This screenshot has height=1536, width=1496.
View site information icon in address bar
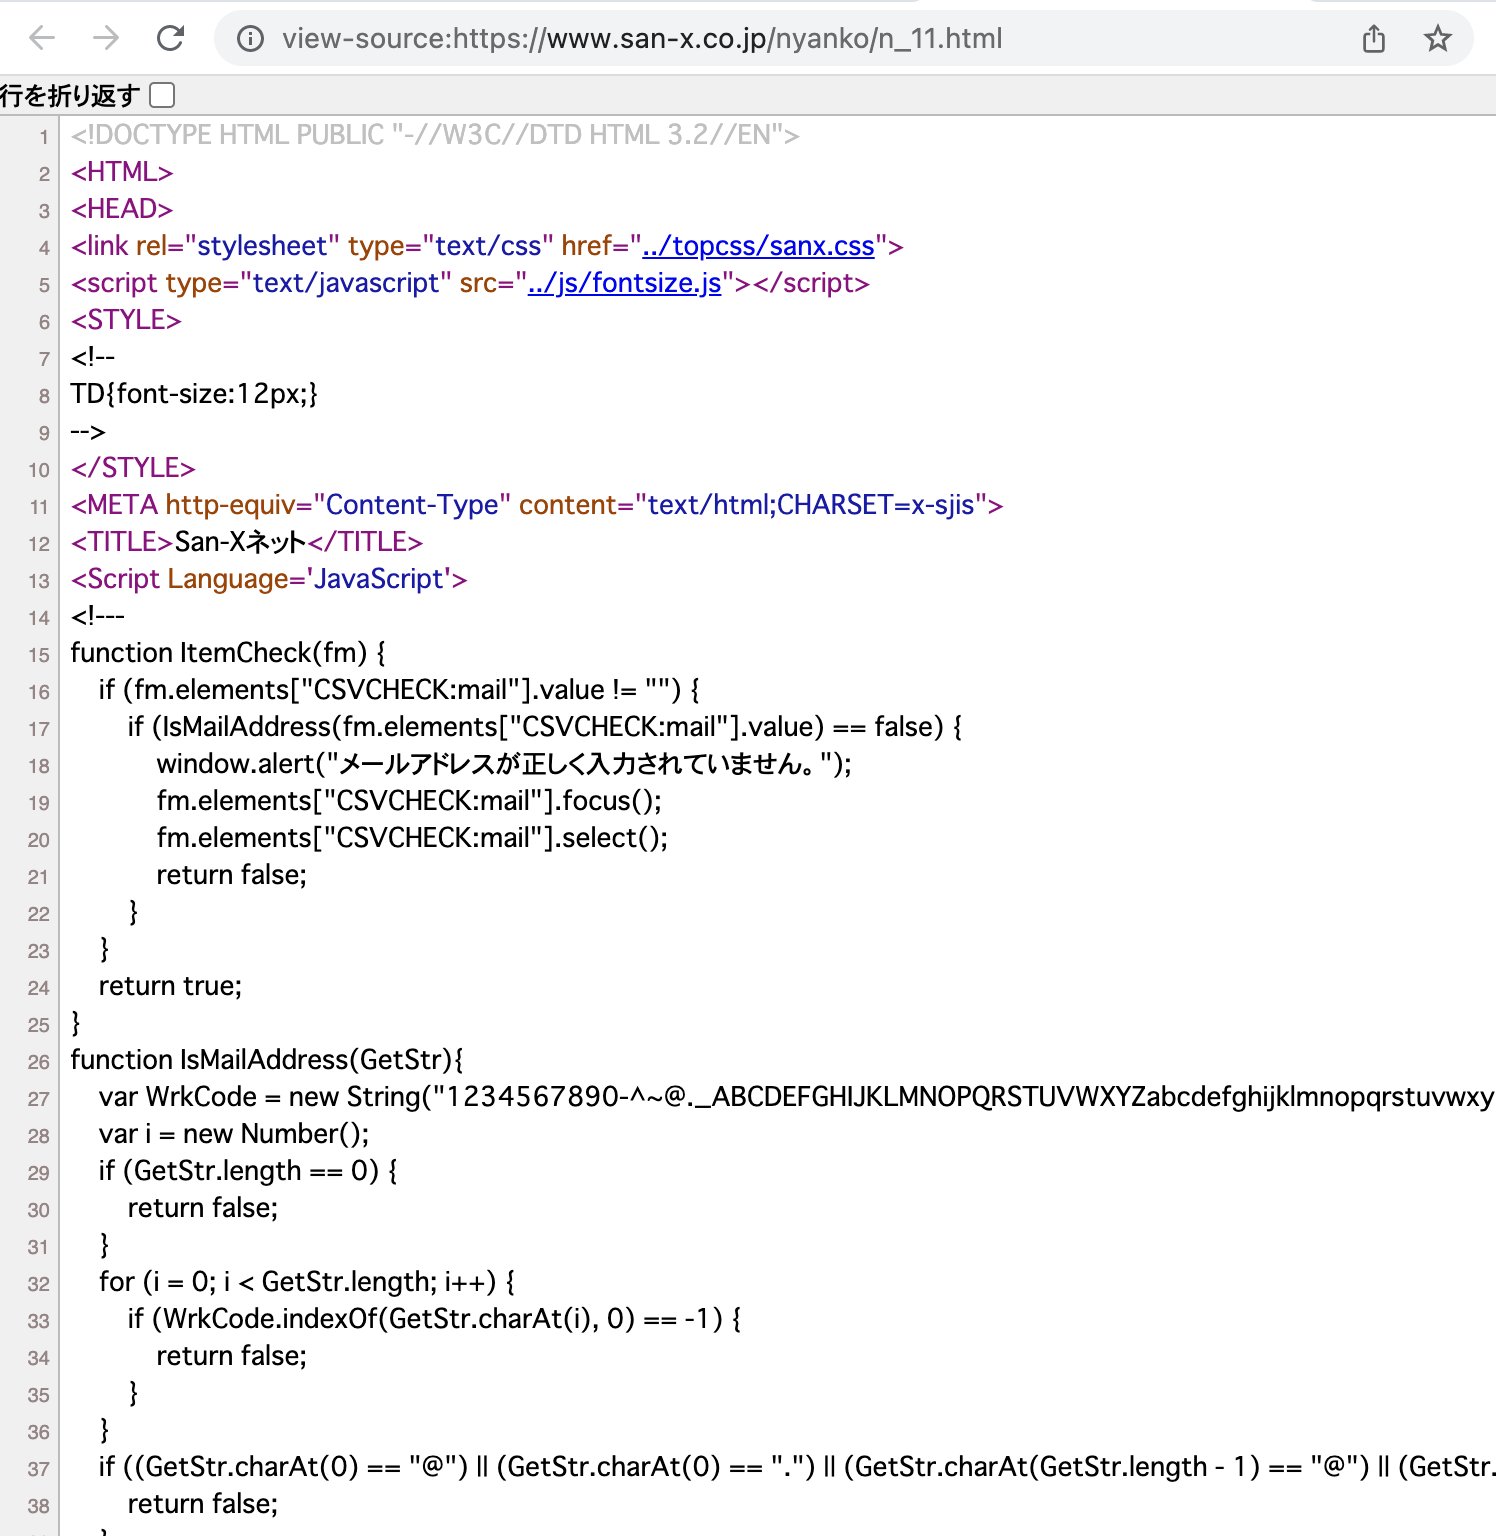pos(250,39)
